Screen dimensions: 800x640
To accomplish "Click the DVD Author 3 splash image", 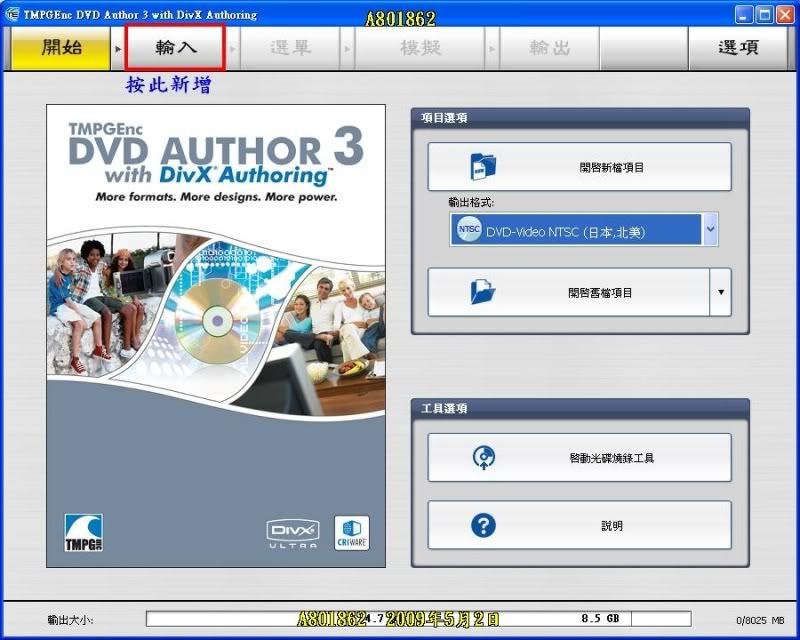I will [x=216, y=336].
